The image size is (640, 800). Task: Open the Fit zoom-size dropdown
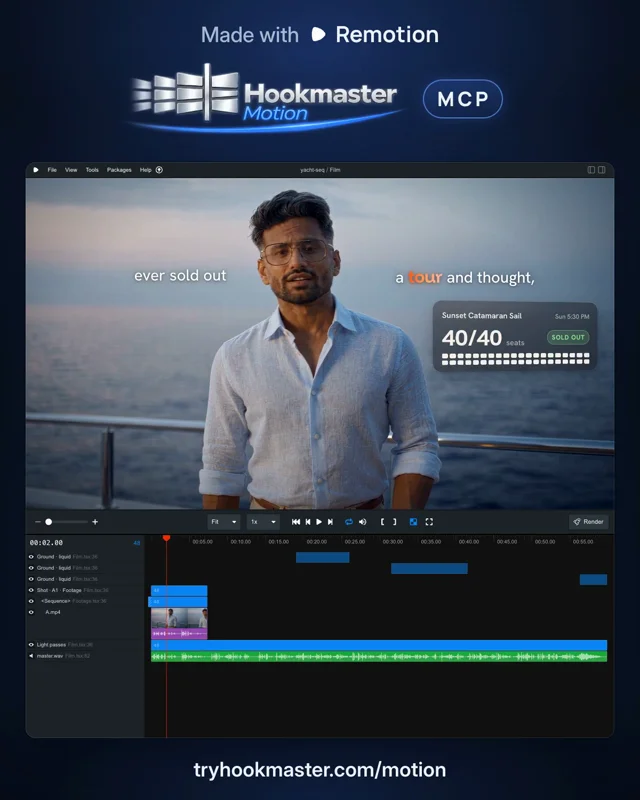[224, 522]
